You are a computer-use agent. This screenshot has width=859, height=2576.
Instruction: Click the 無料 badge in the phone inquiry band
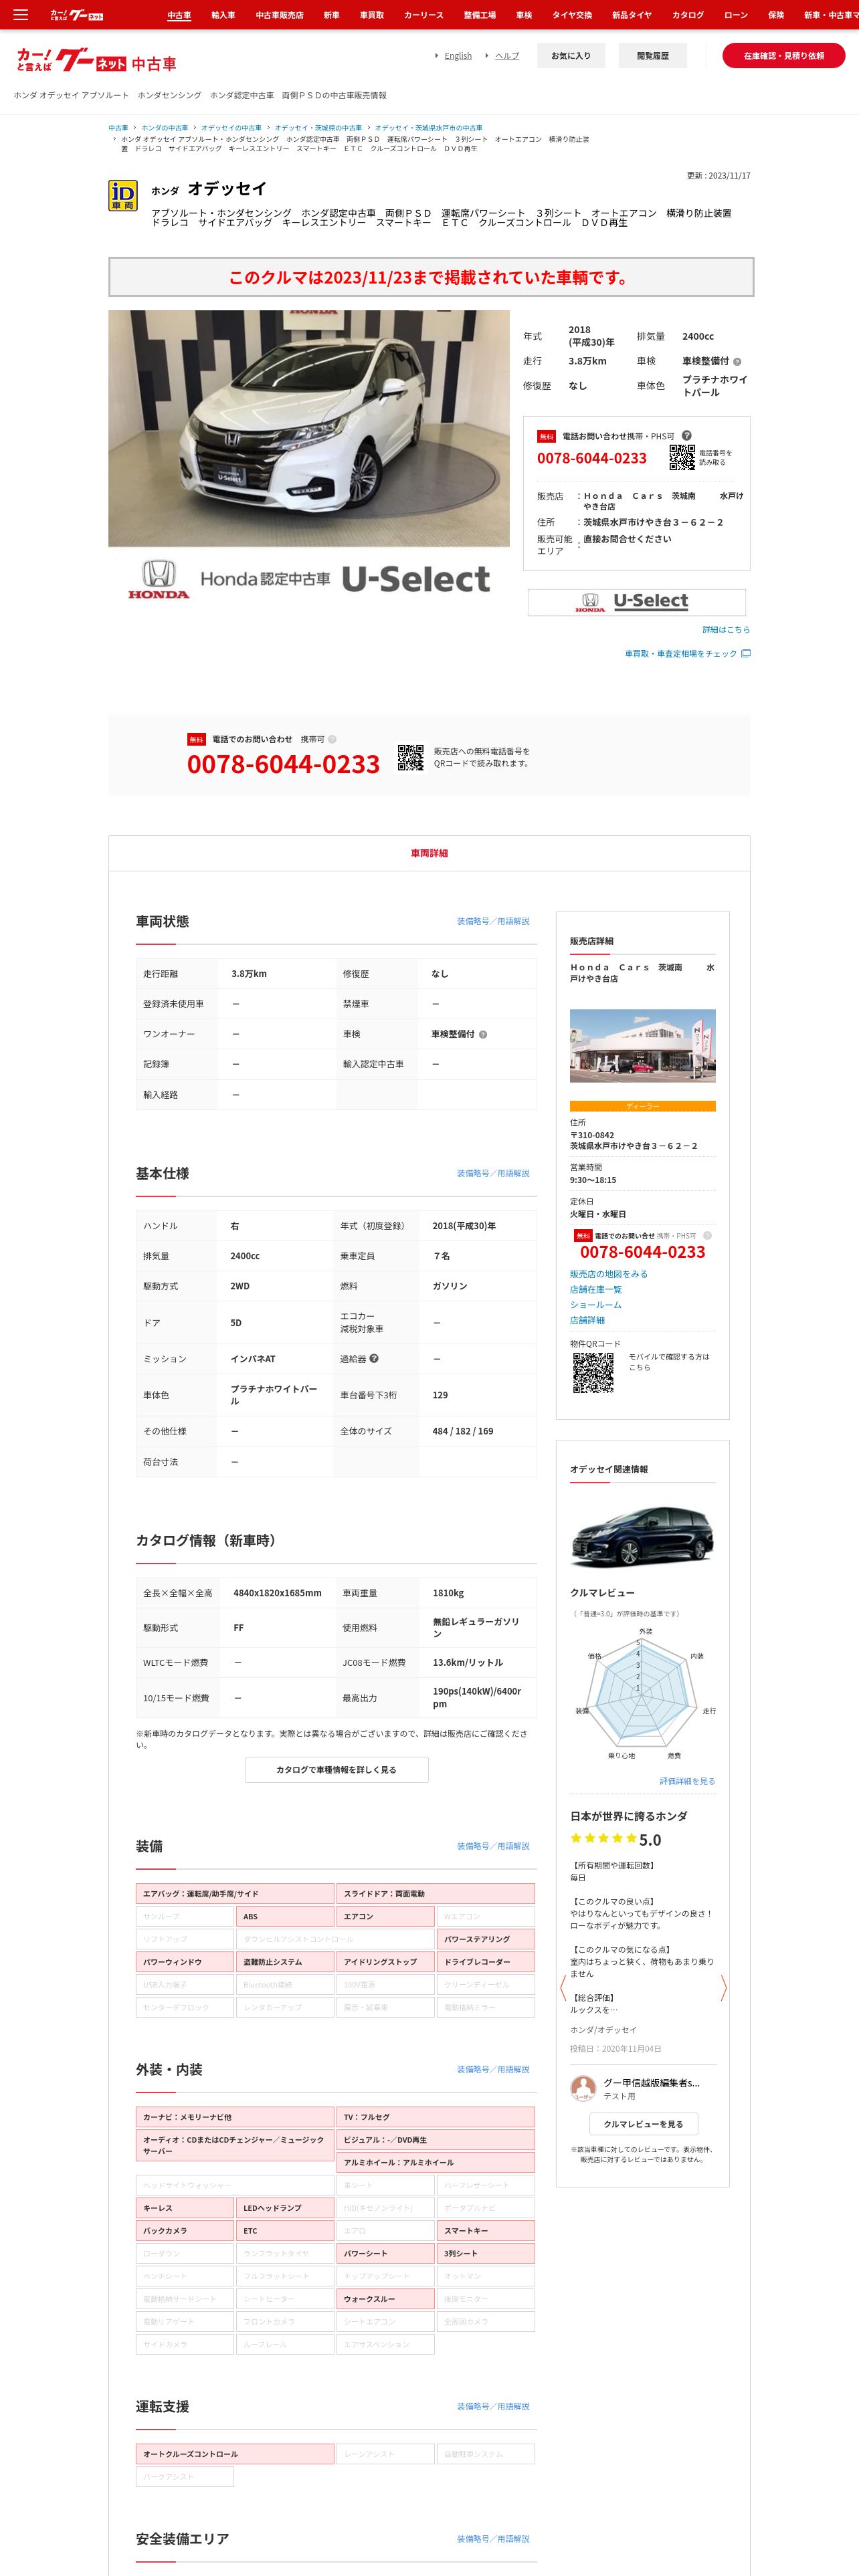(x=196, y=739)
